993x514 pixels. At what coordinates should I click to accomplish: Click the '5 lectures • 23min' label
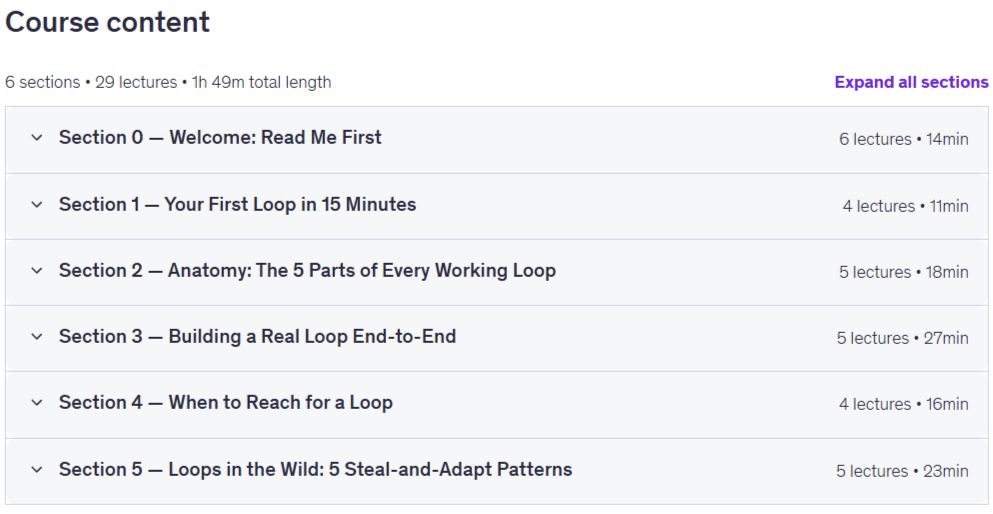click(x=902, y=471)
